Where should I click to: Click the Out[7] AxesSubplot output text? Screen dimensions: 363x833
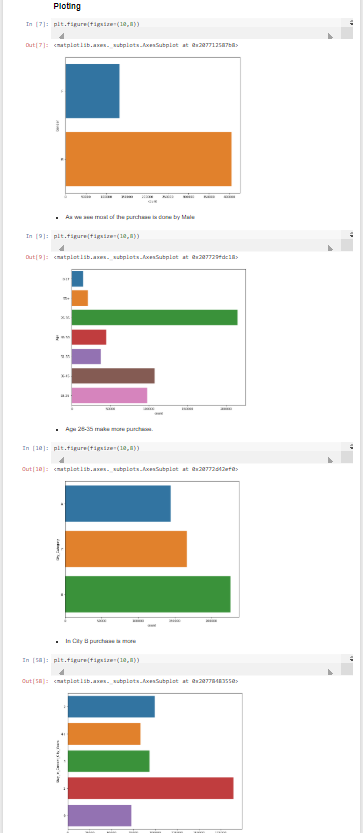[146, 45]
